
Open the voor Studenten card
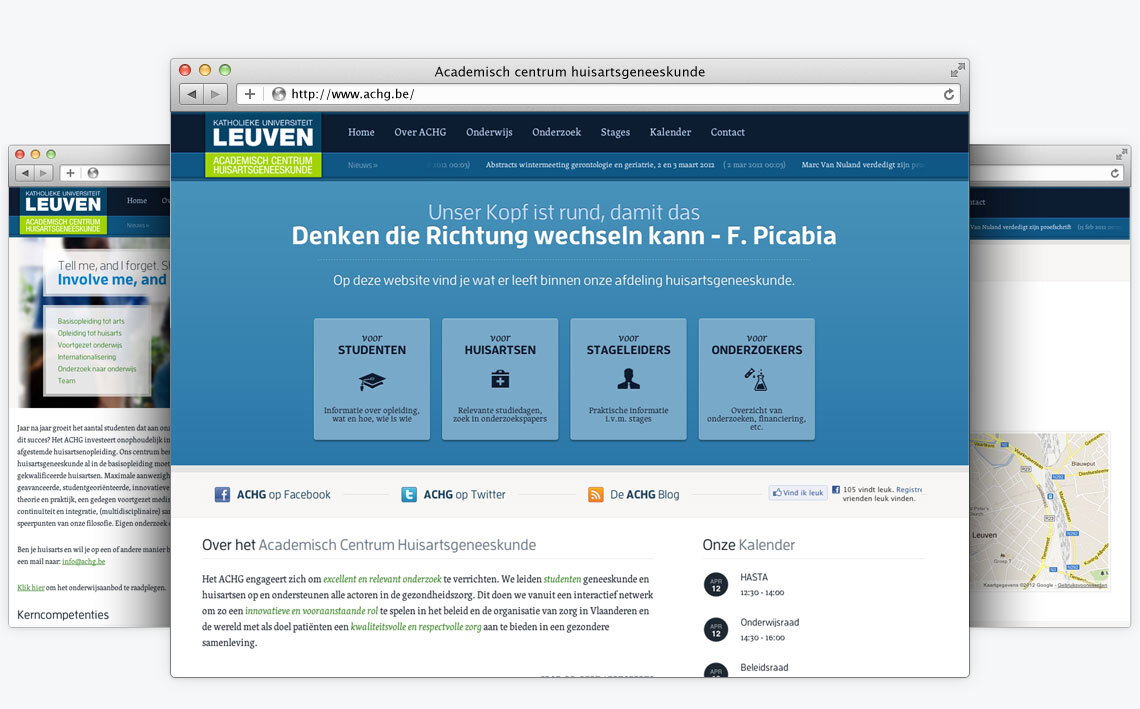372,379
